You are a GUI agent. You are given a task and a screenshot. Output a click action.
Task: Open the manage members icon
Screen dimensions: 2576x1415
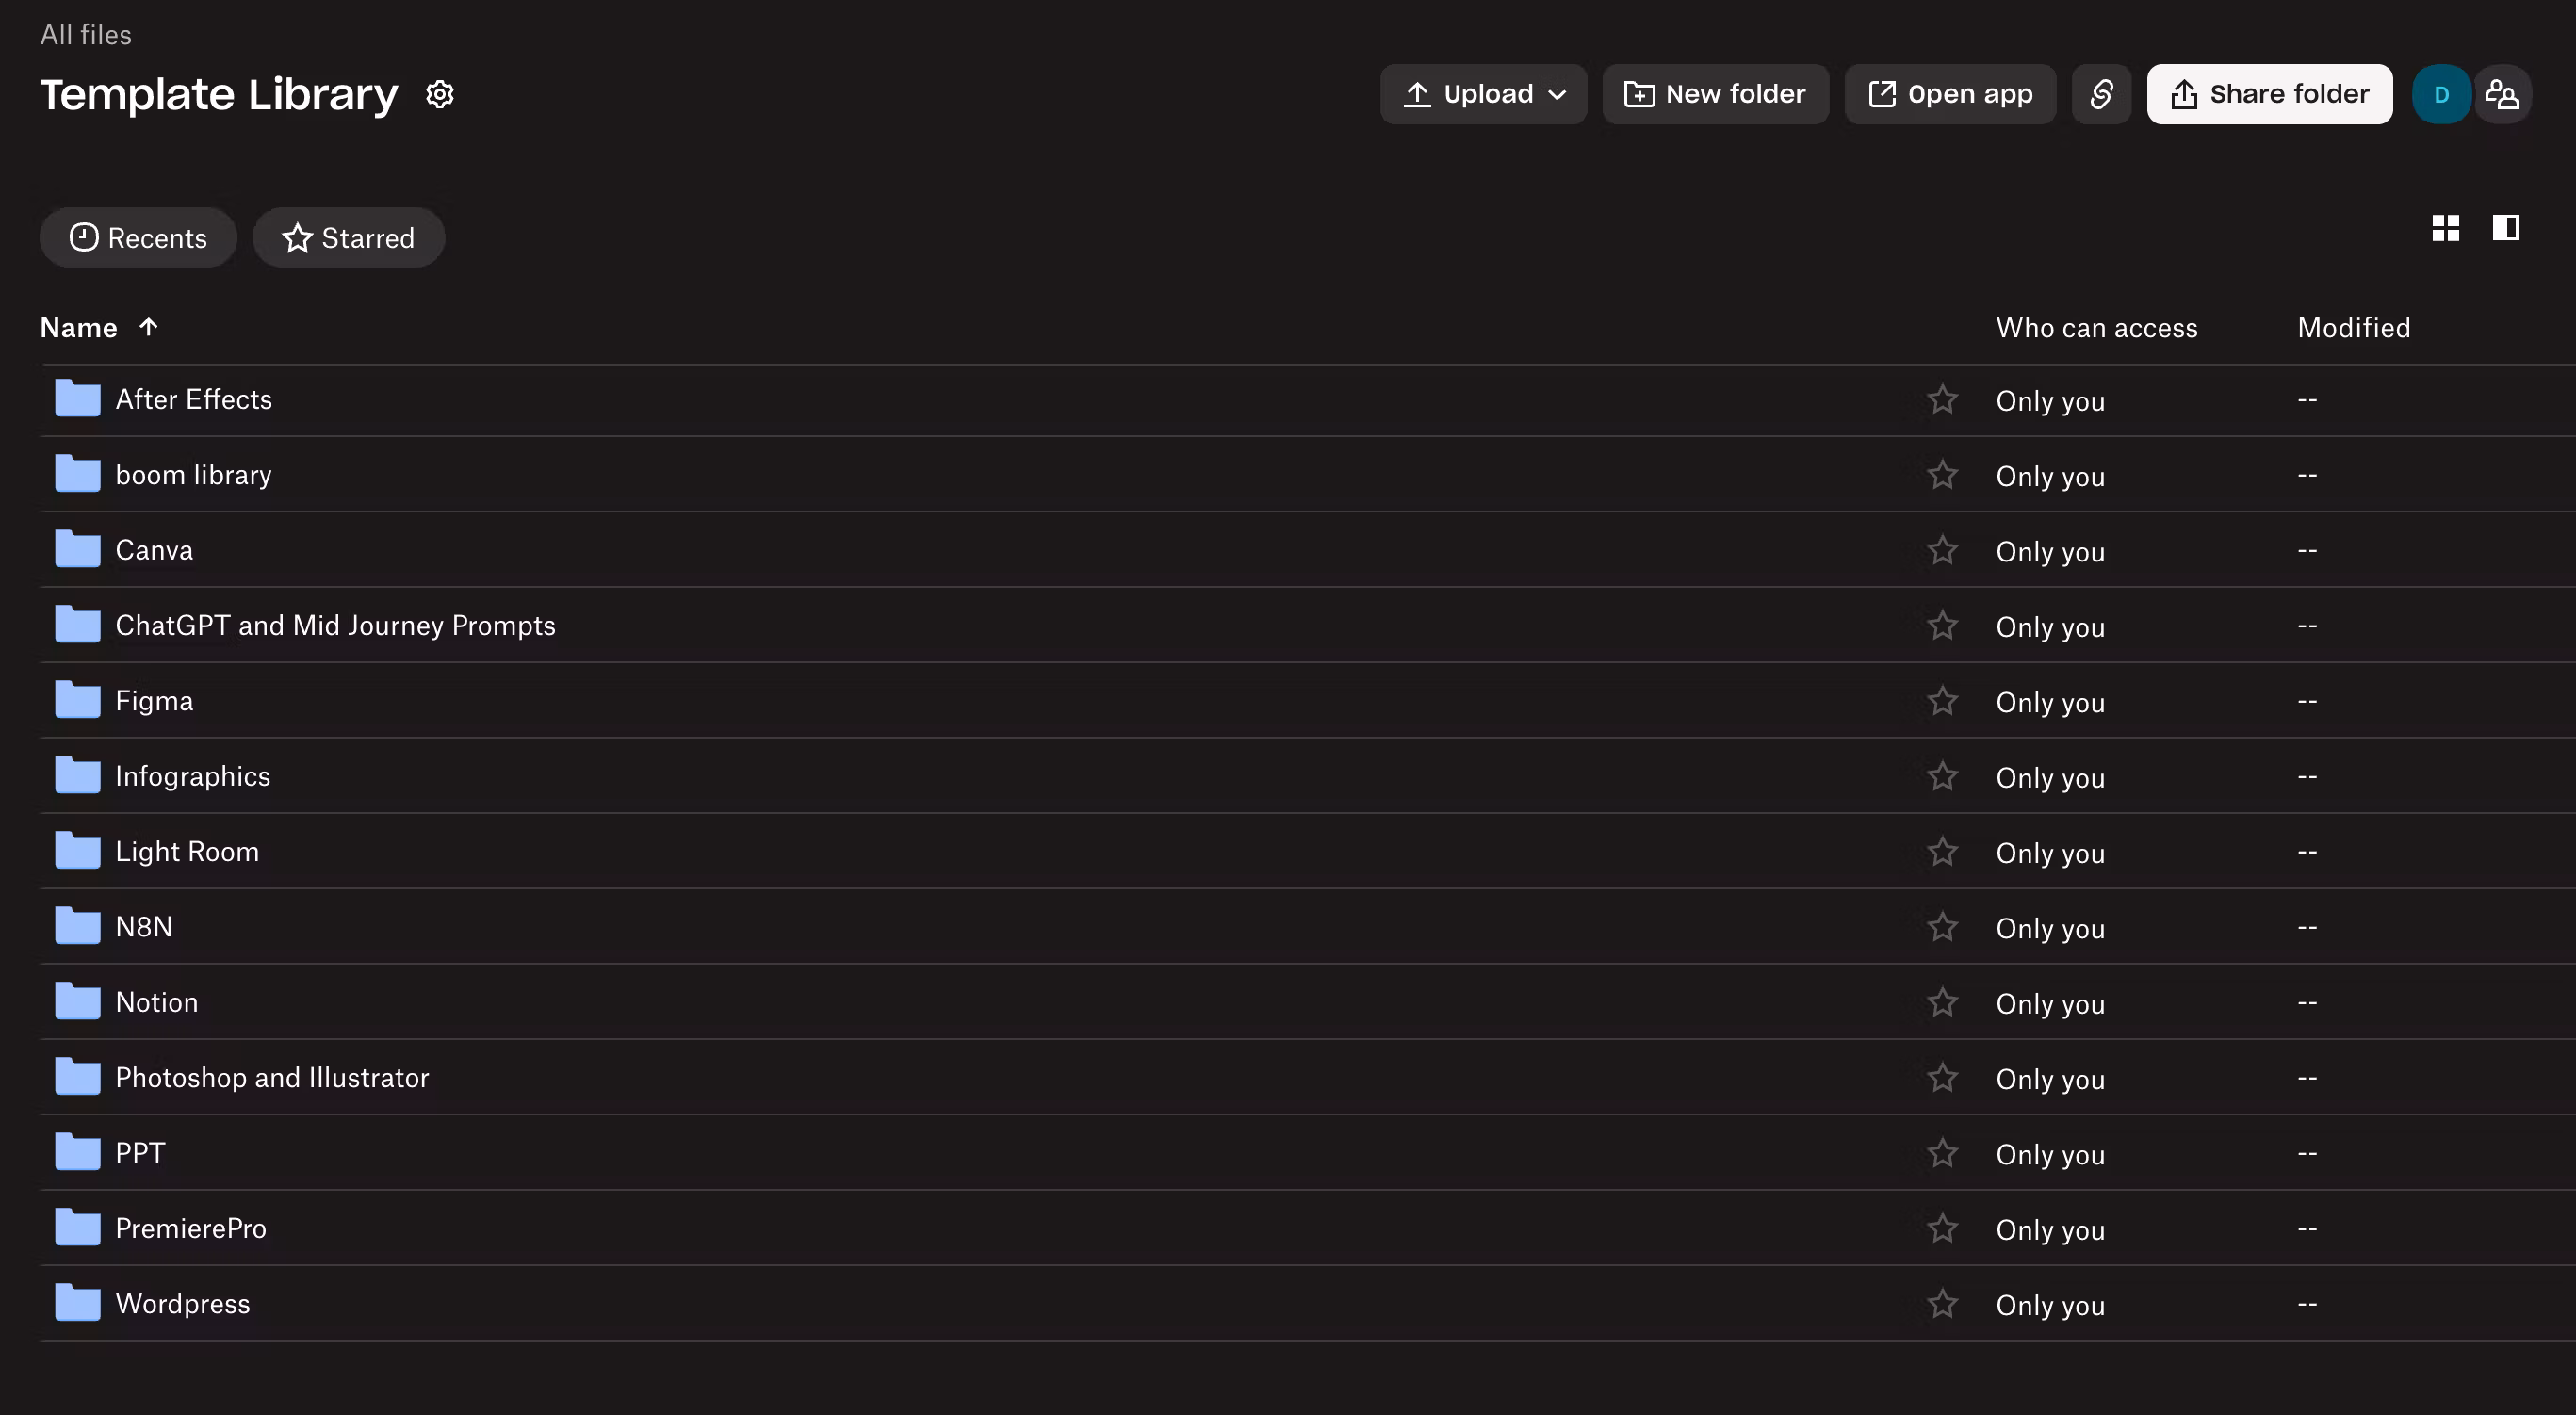coord(2502,94)
